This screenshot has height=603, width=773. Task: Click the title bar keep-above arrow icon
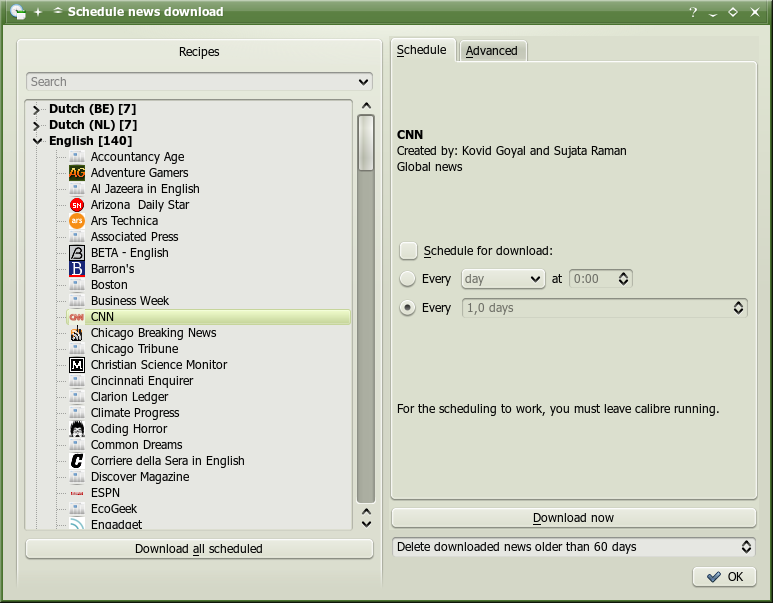click(58, 11)
